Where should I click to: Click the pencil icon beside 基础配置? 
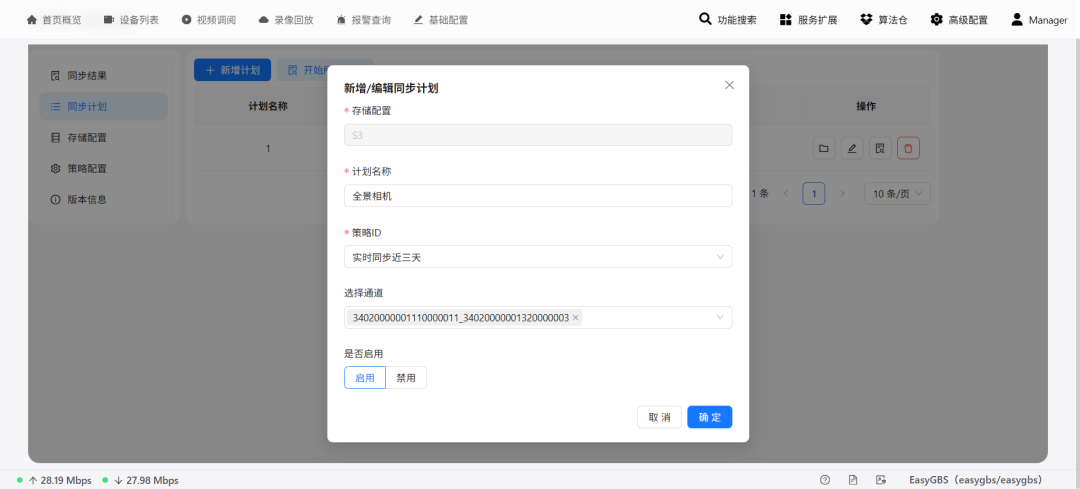pos(419,20)
